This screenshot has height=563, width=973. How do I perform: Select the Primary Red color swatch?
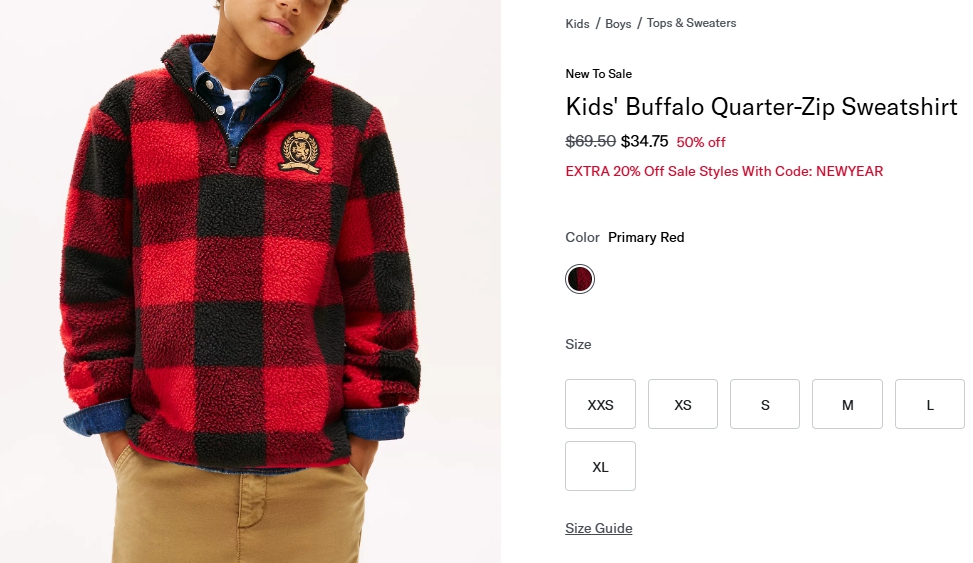click(580, 279)
